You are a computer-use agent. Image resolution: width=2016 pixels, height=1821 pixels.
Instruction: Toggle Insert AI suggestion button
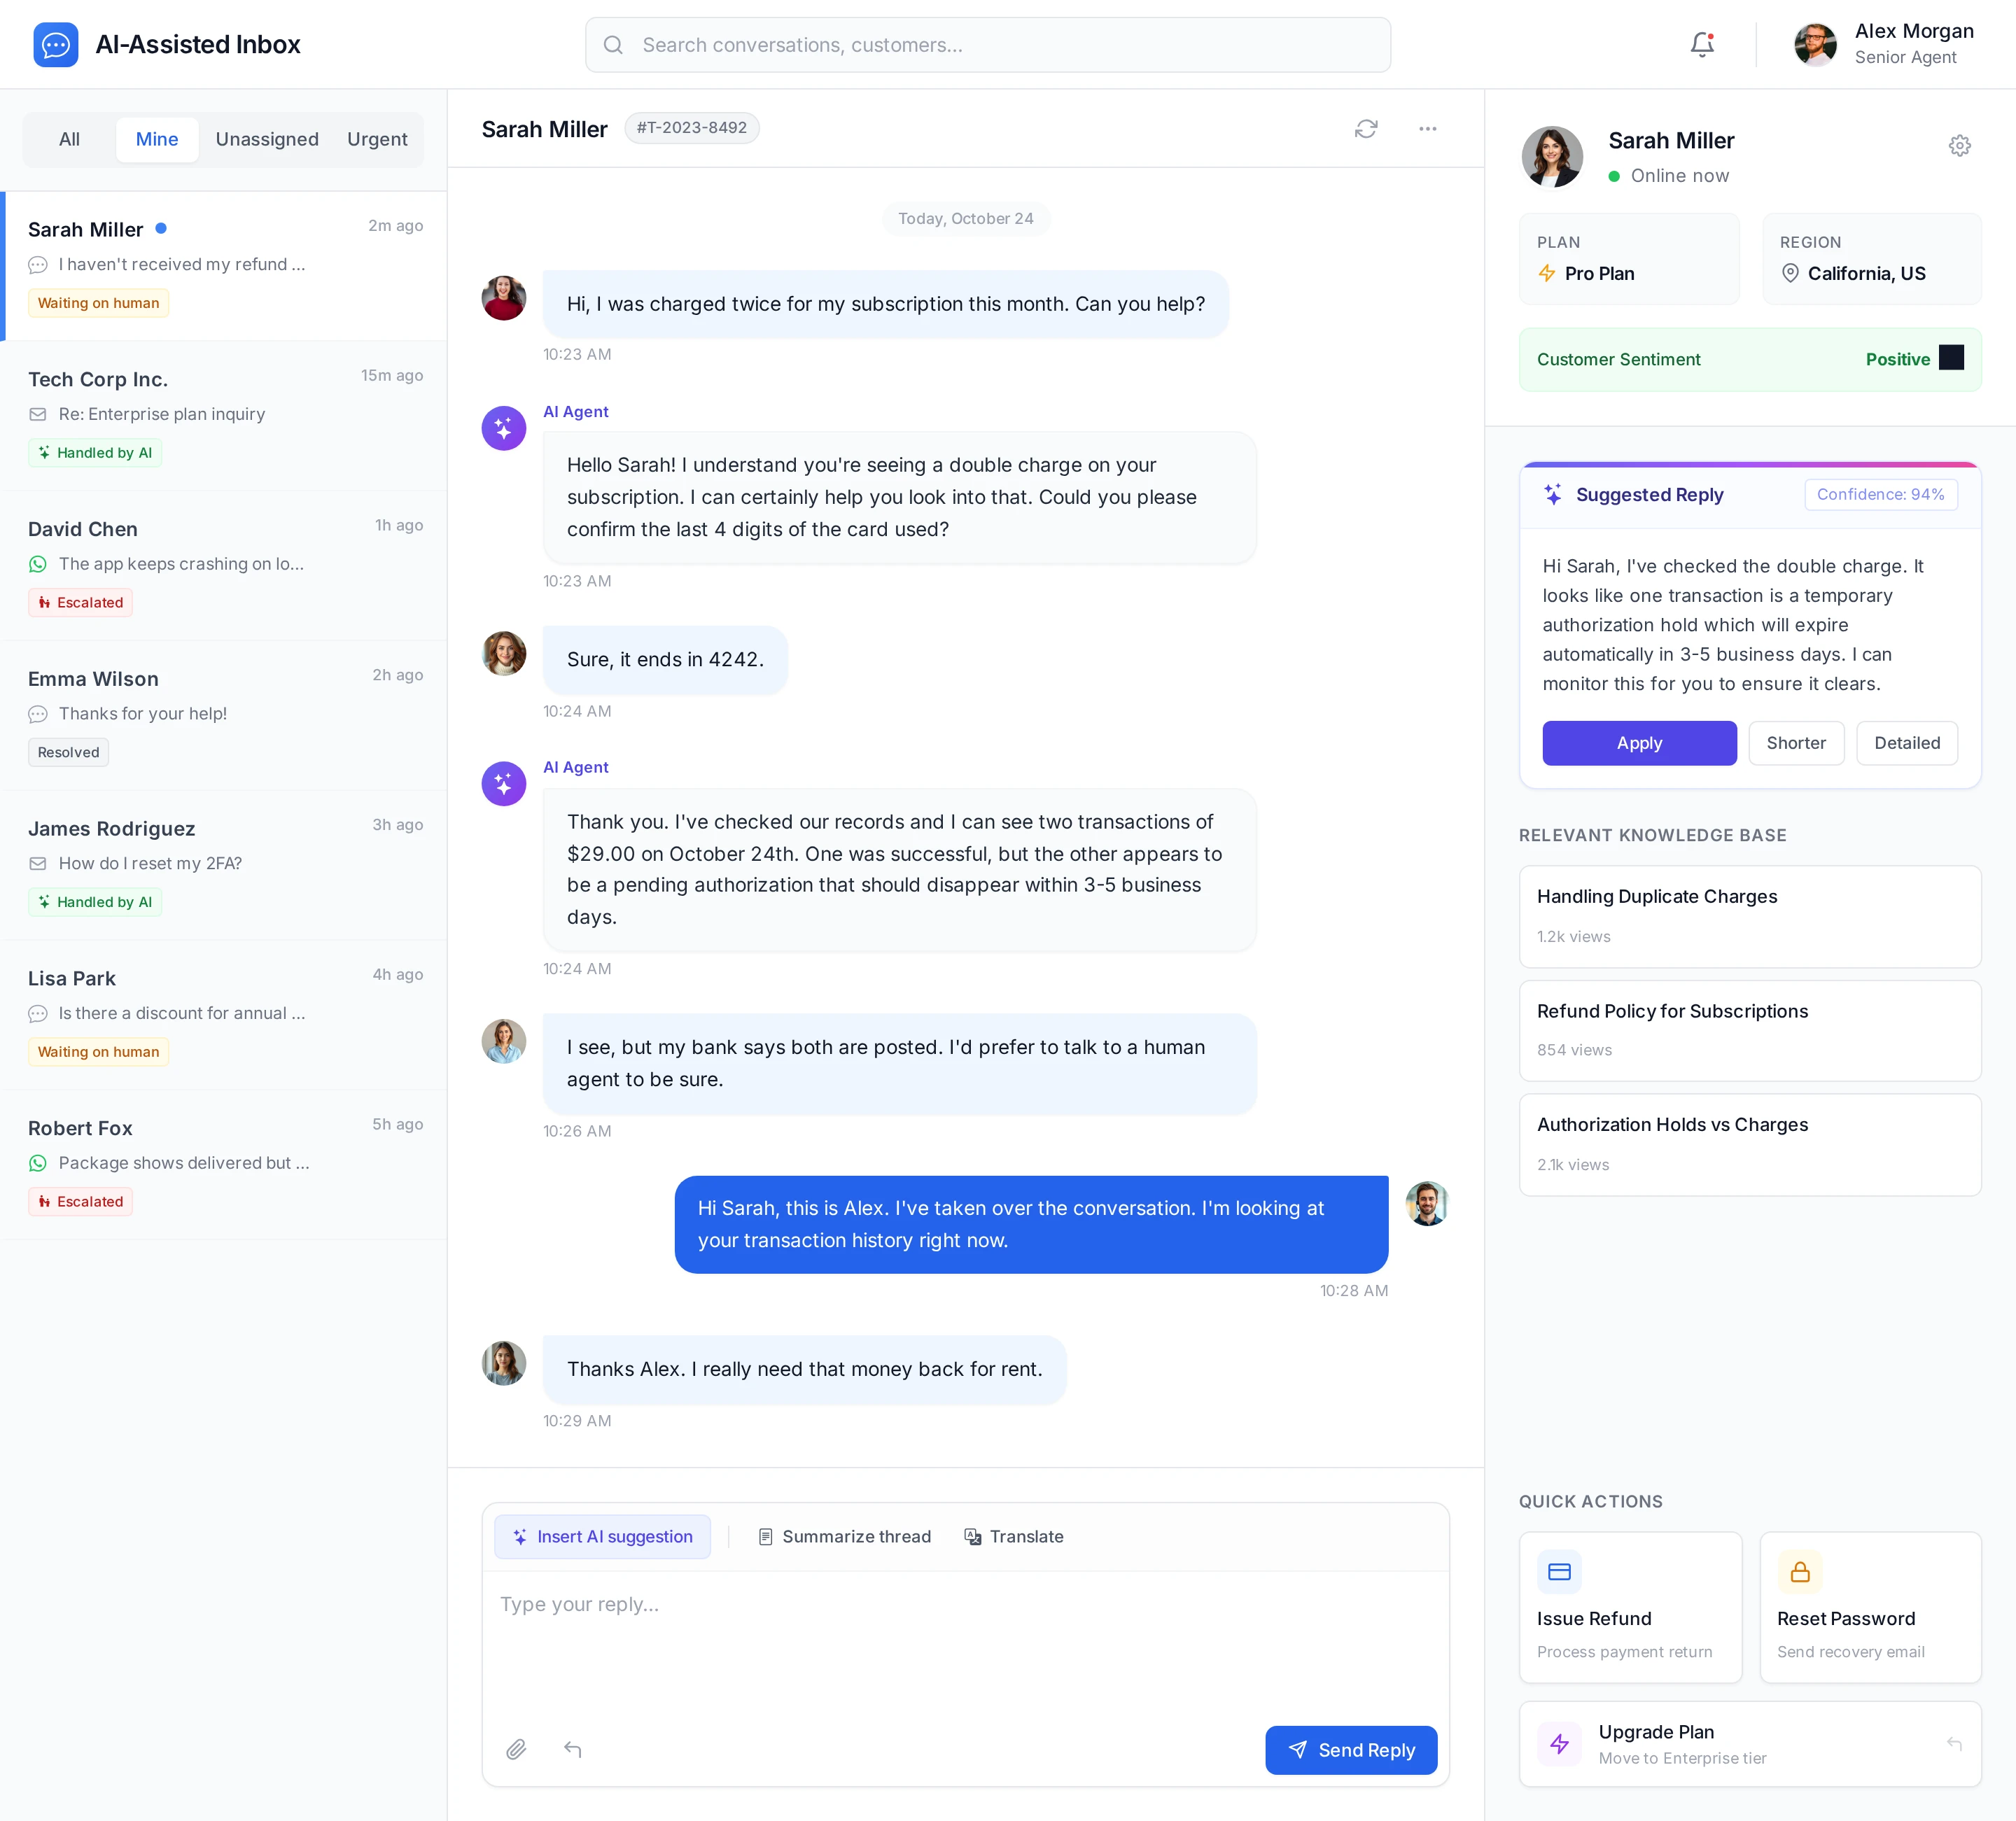click(x=602, y=1537)
